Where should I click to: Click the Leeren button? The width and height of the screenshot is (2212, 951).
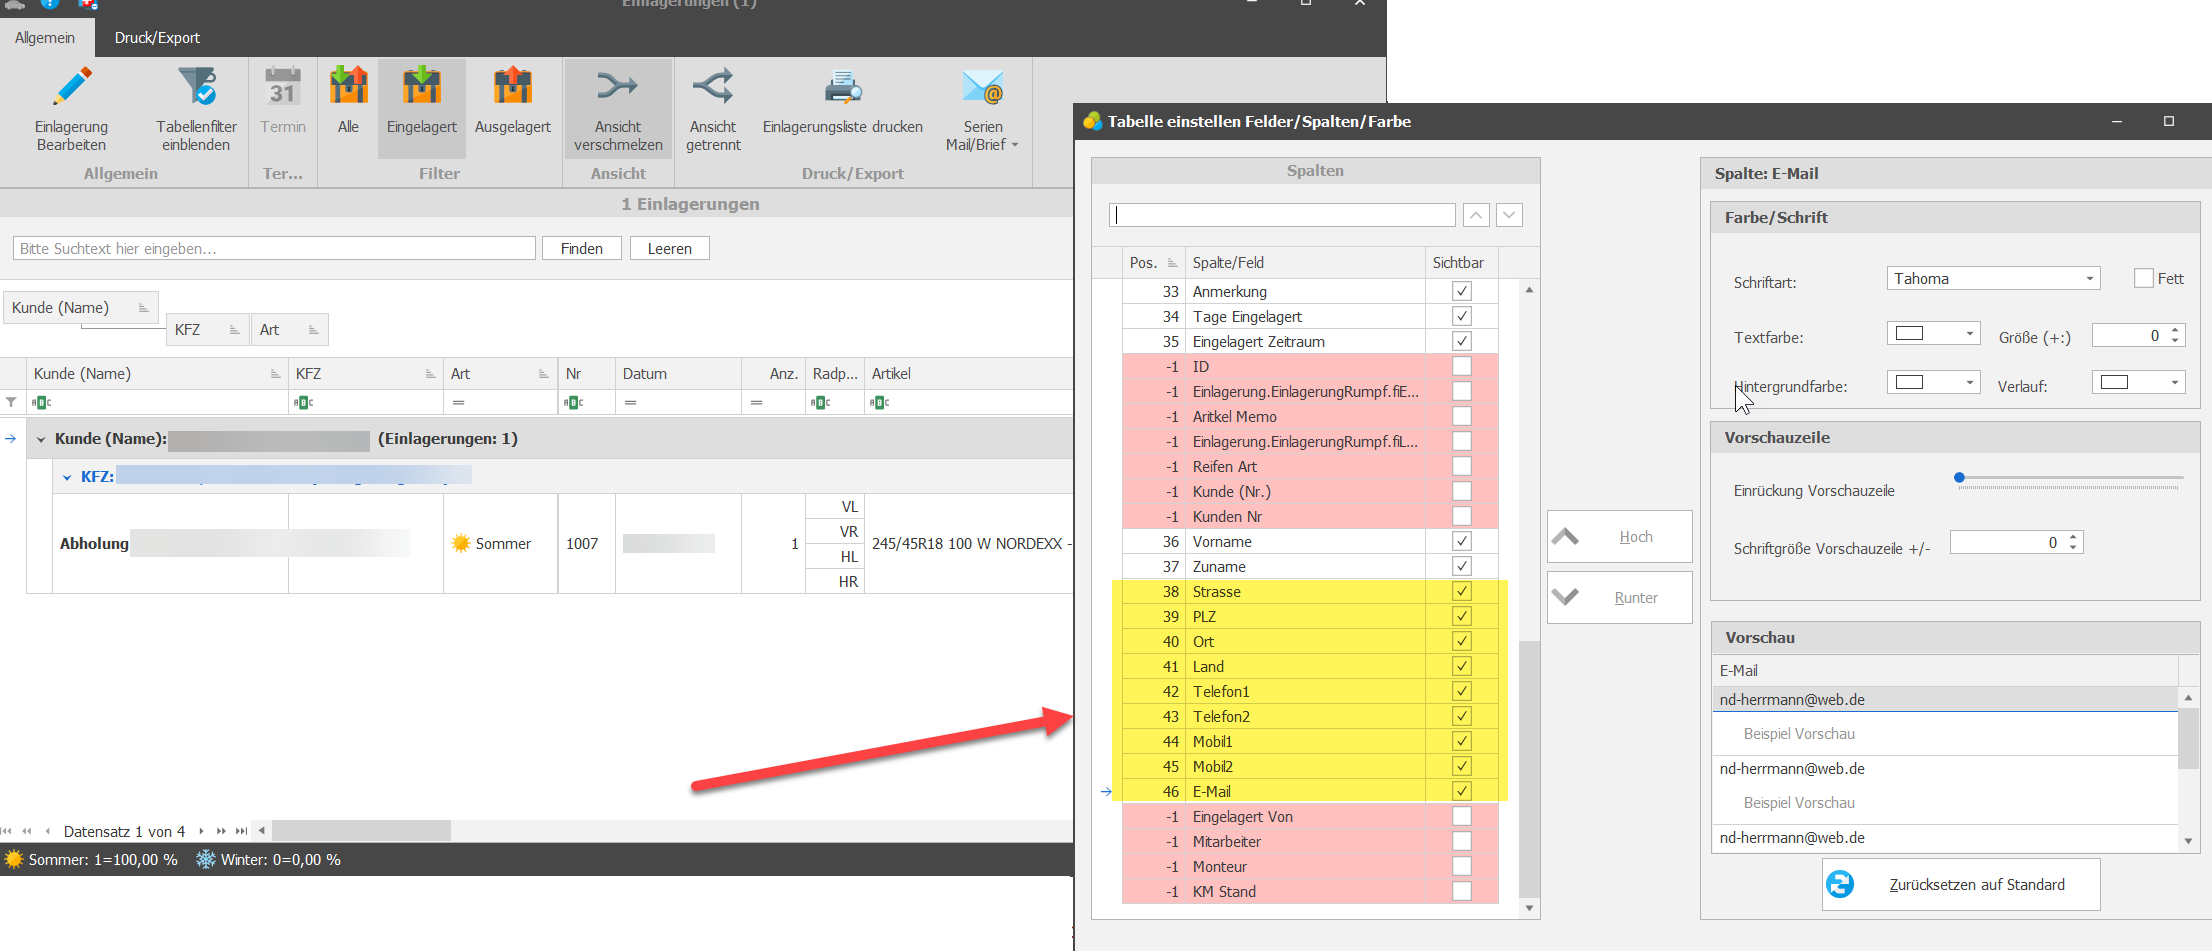click(670, 249)
